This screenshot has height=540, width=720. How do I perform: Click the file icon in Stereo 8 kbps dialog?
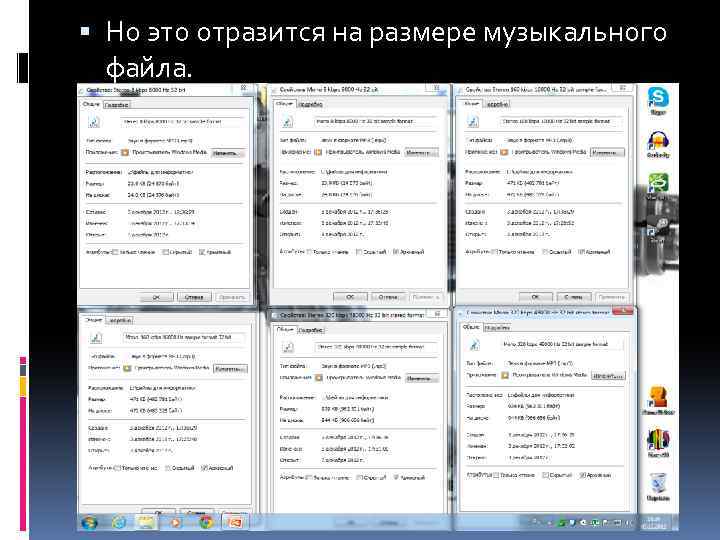tap(94, 122)
